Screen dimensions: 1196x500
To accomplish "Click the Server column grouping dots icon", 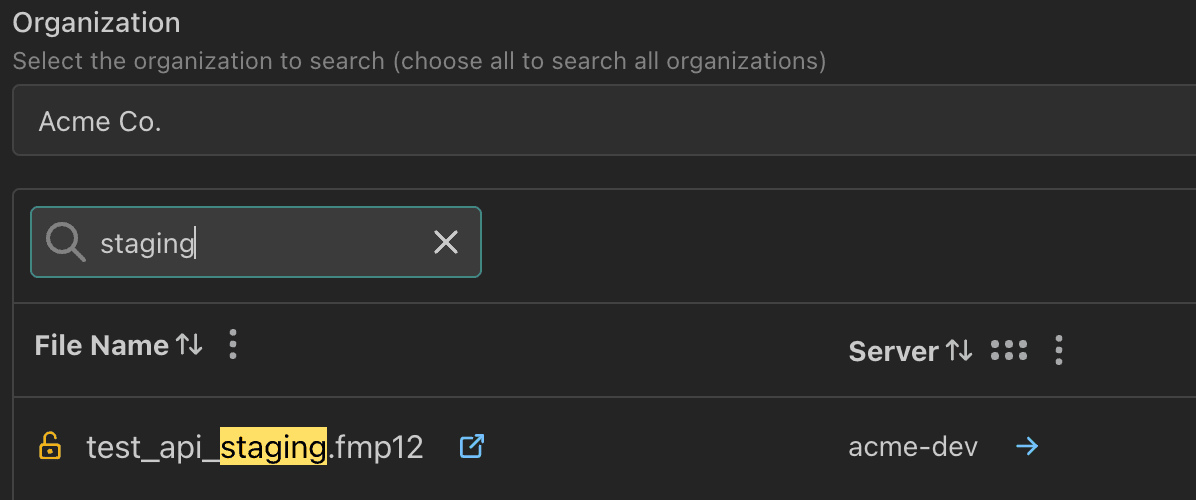I will (x=1008, y=351).
